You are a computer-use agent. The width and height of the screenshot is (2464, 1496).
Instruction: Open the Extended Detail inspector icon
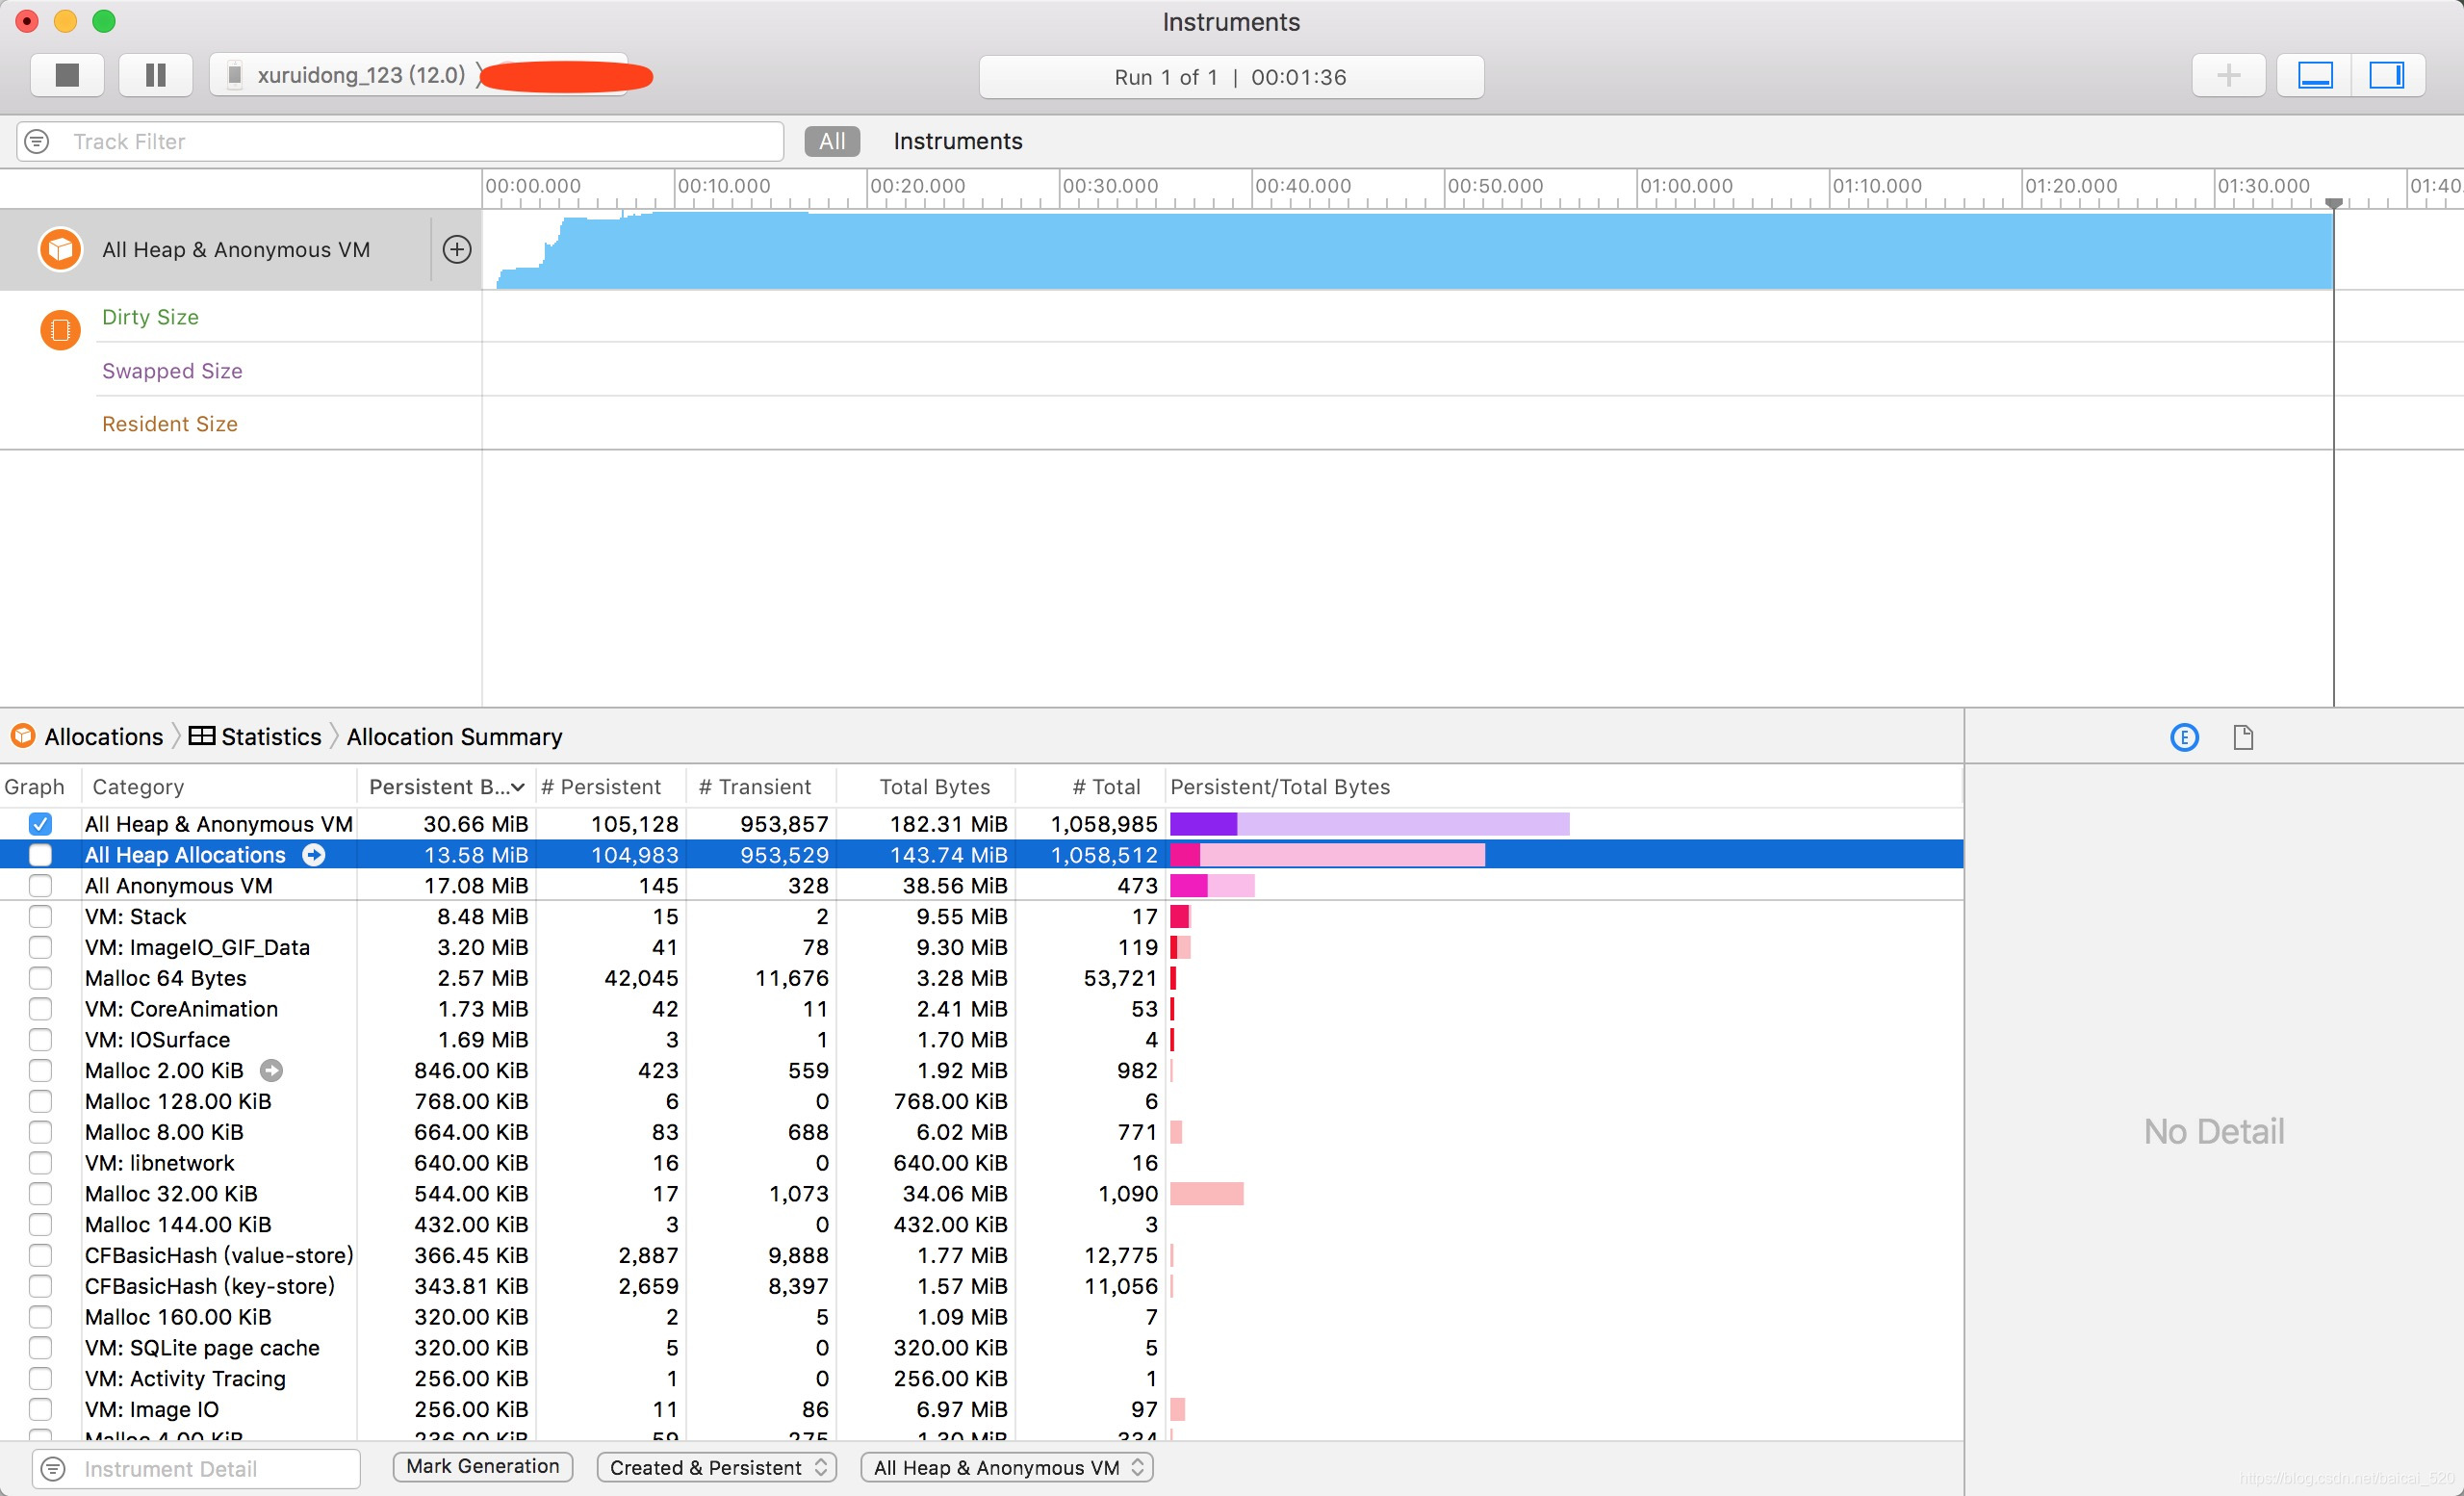(2184, 738)
